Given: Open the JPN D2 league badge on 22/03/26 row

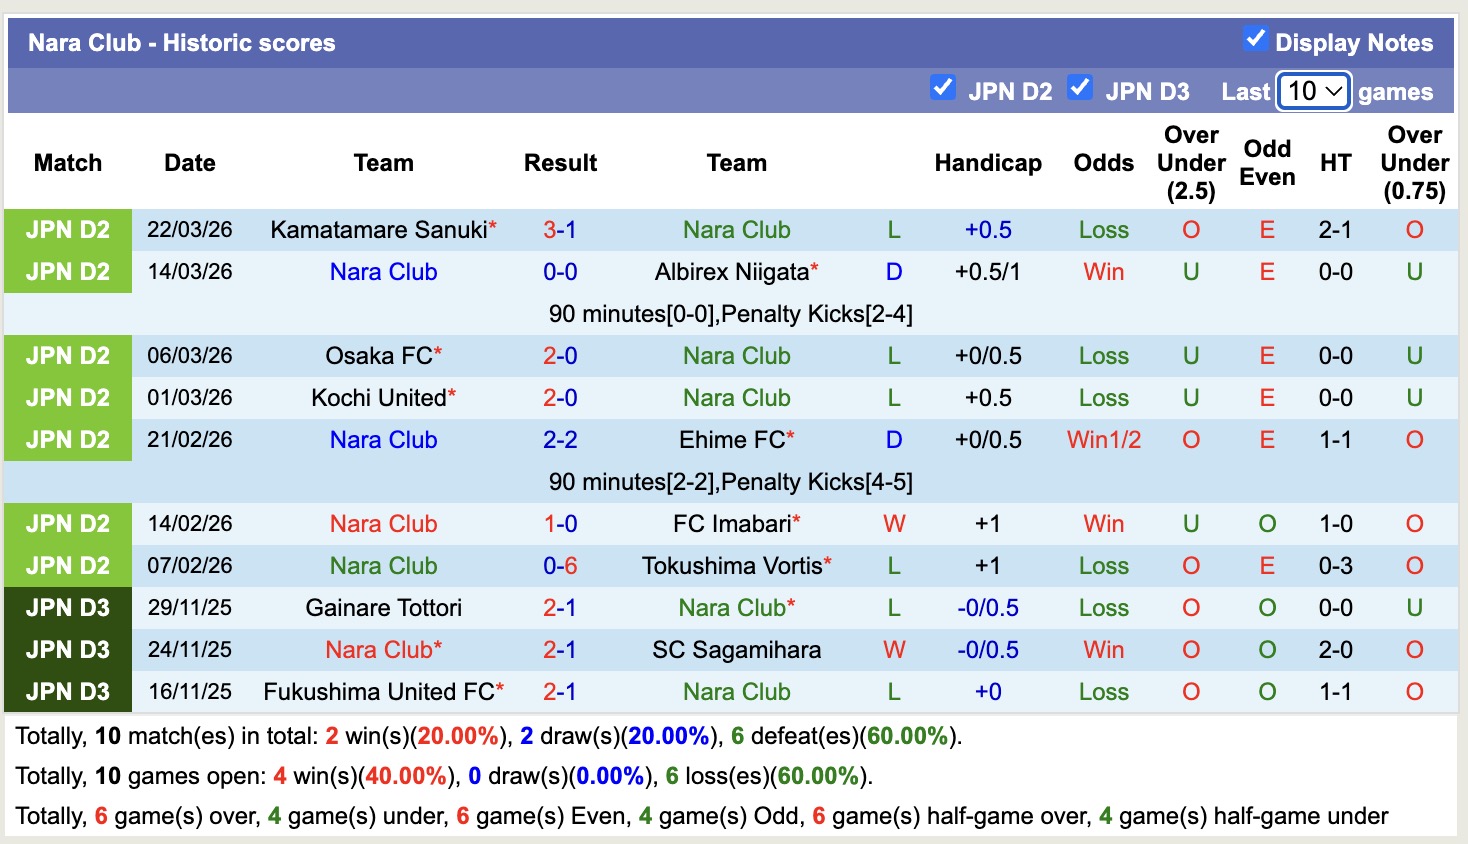Looking at the screenshot, I should (67, 229).
